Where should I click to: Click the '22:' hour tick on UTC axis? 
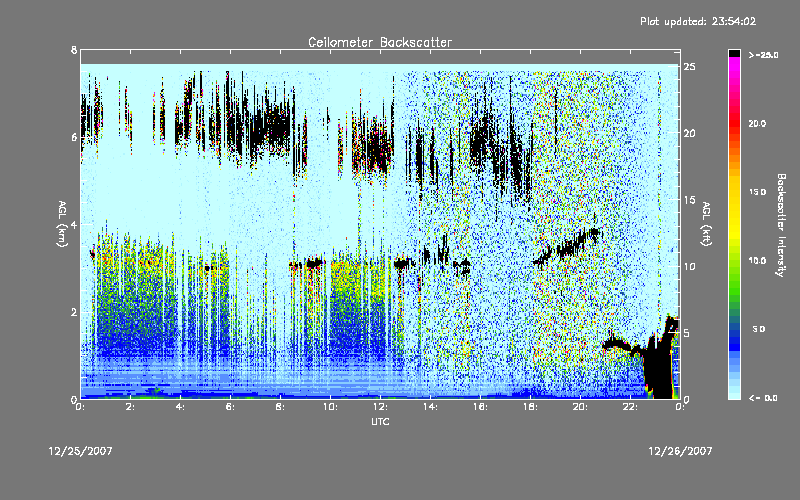(x=631, y=407)
